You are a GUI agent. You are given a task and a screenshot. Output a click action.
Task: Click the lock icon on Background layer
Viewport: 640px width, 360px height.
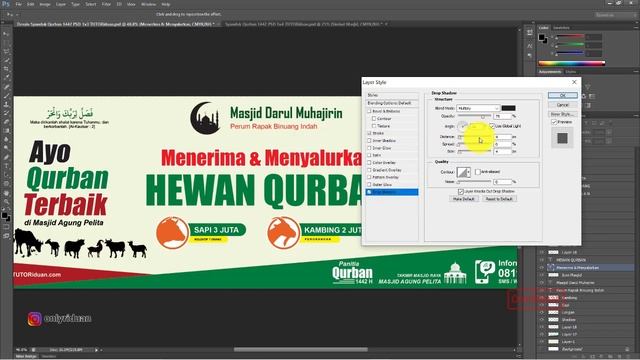627,349
